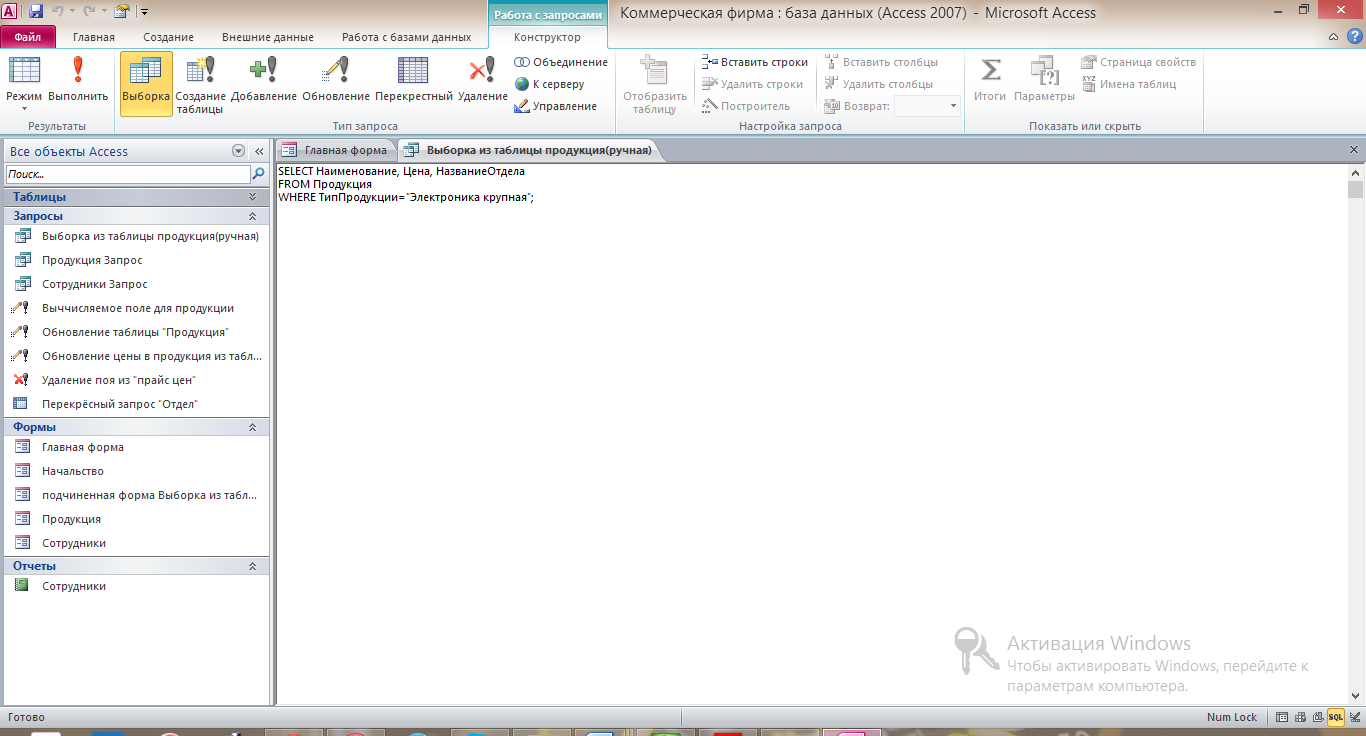Screen dimensions: 1366x736
Task: Select SQL view icon in status bar
Action: (1336, 717)
